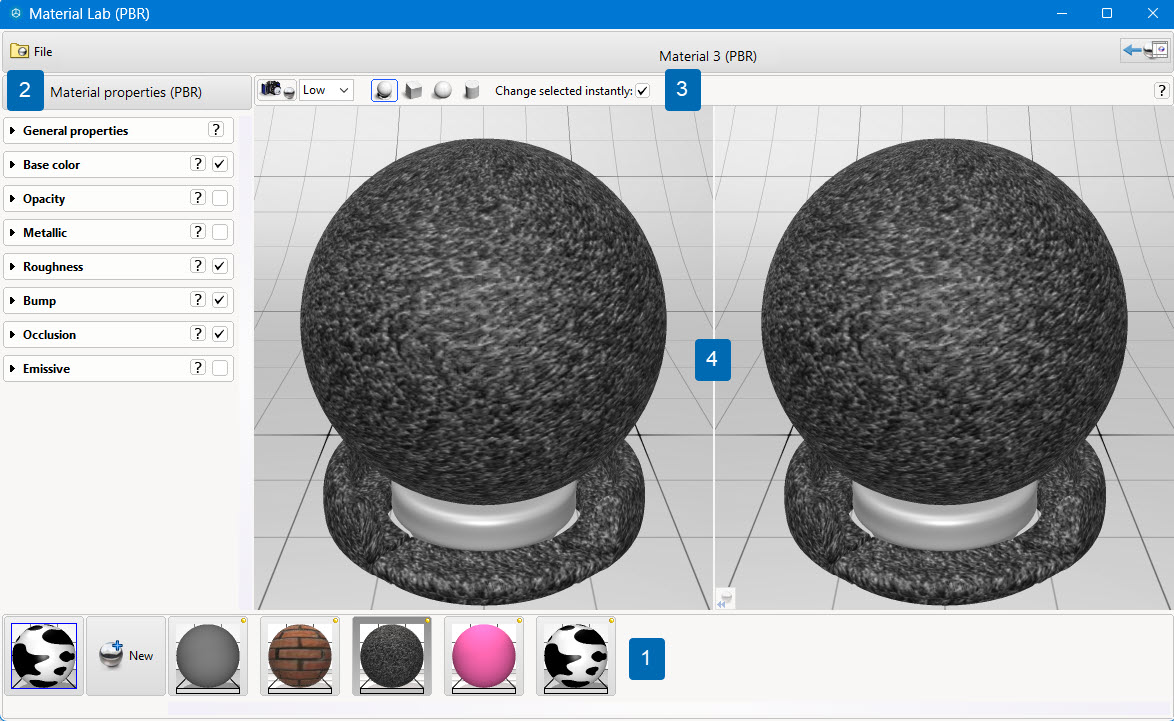
Task: Minimize the Material Lab window
Action: click(x=1062, y=13)
